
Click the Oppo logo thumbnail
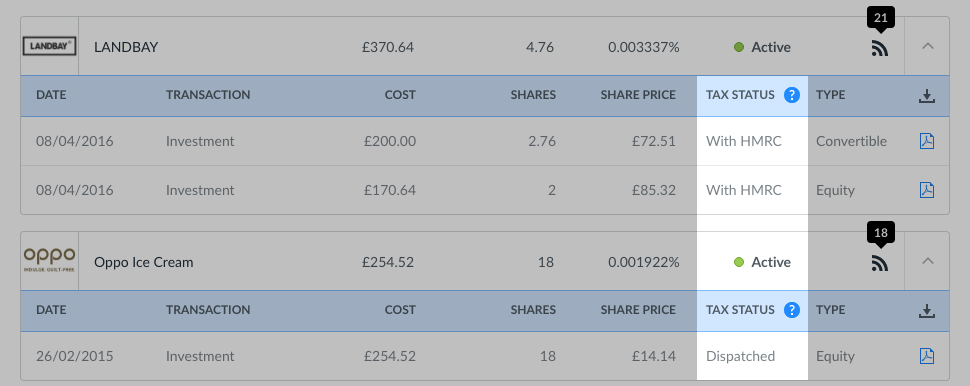point(49,261)
